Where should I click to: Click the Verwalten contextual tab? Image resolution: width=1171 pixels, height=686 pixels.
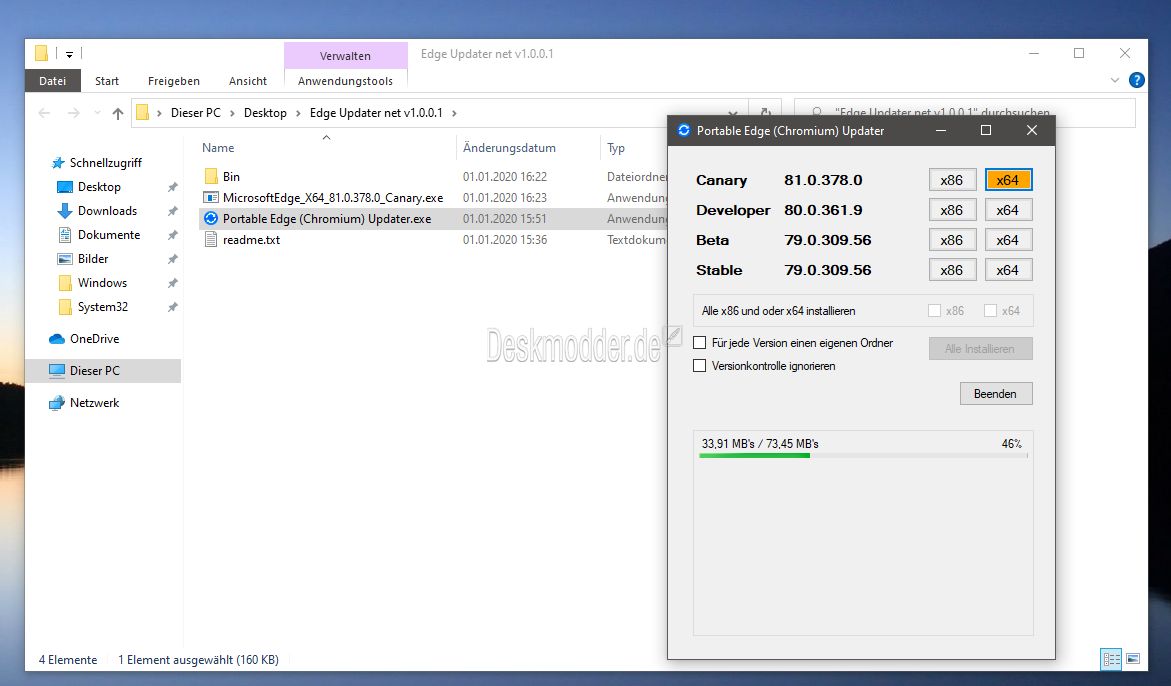(345, 56)
